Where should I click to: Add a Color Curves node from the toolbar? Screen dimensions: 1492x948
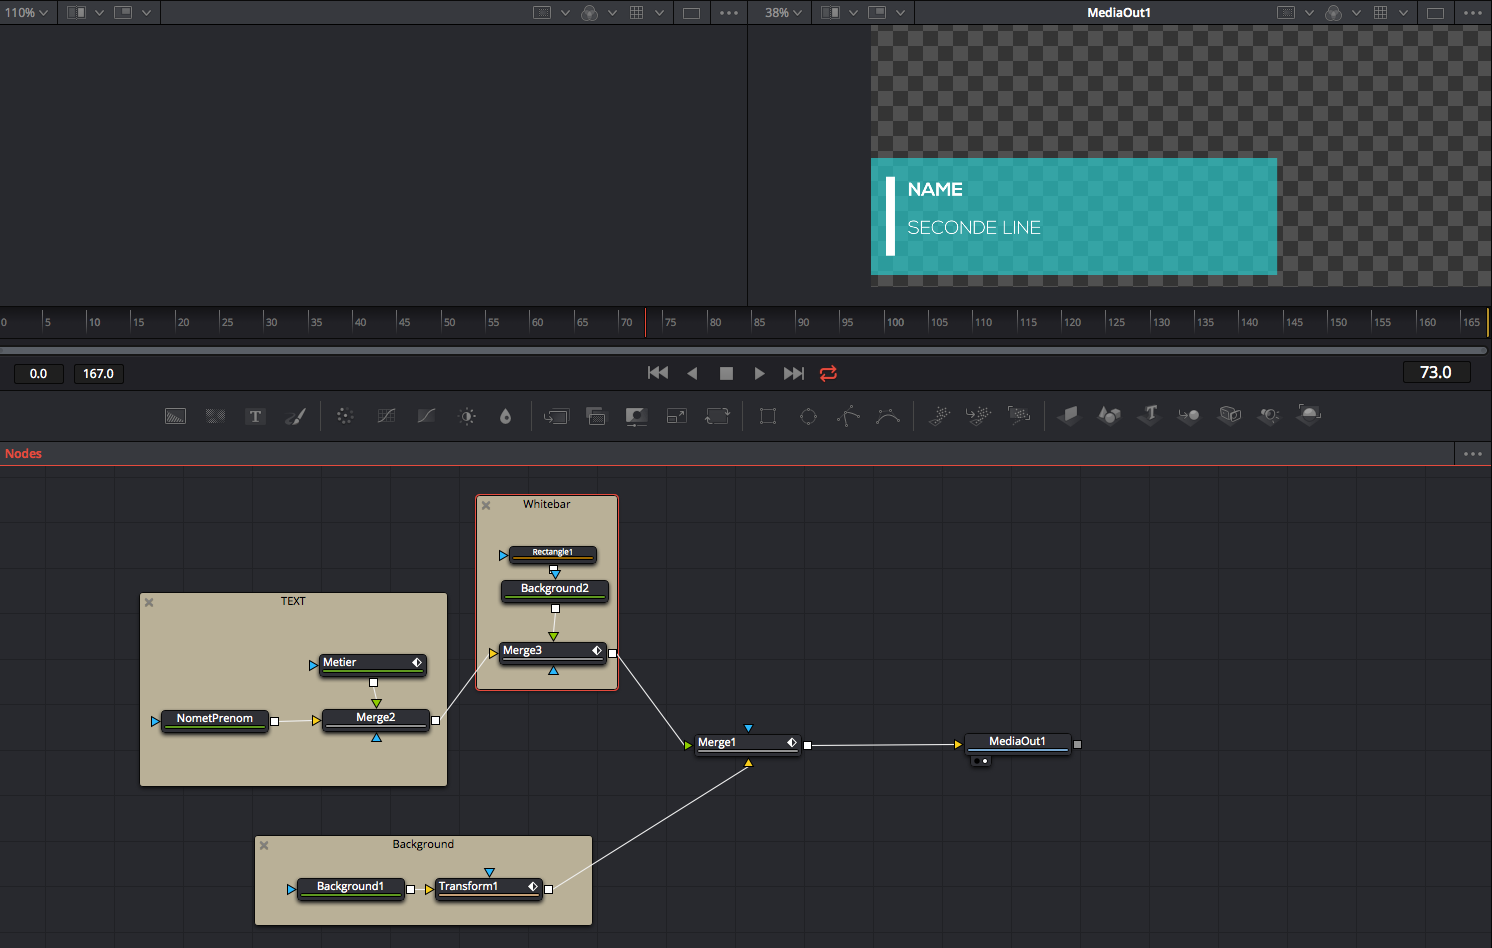386,416
